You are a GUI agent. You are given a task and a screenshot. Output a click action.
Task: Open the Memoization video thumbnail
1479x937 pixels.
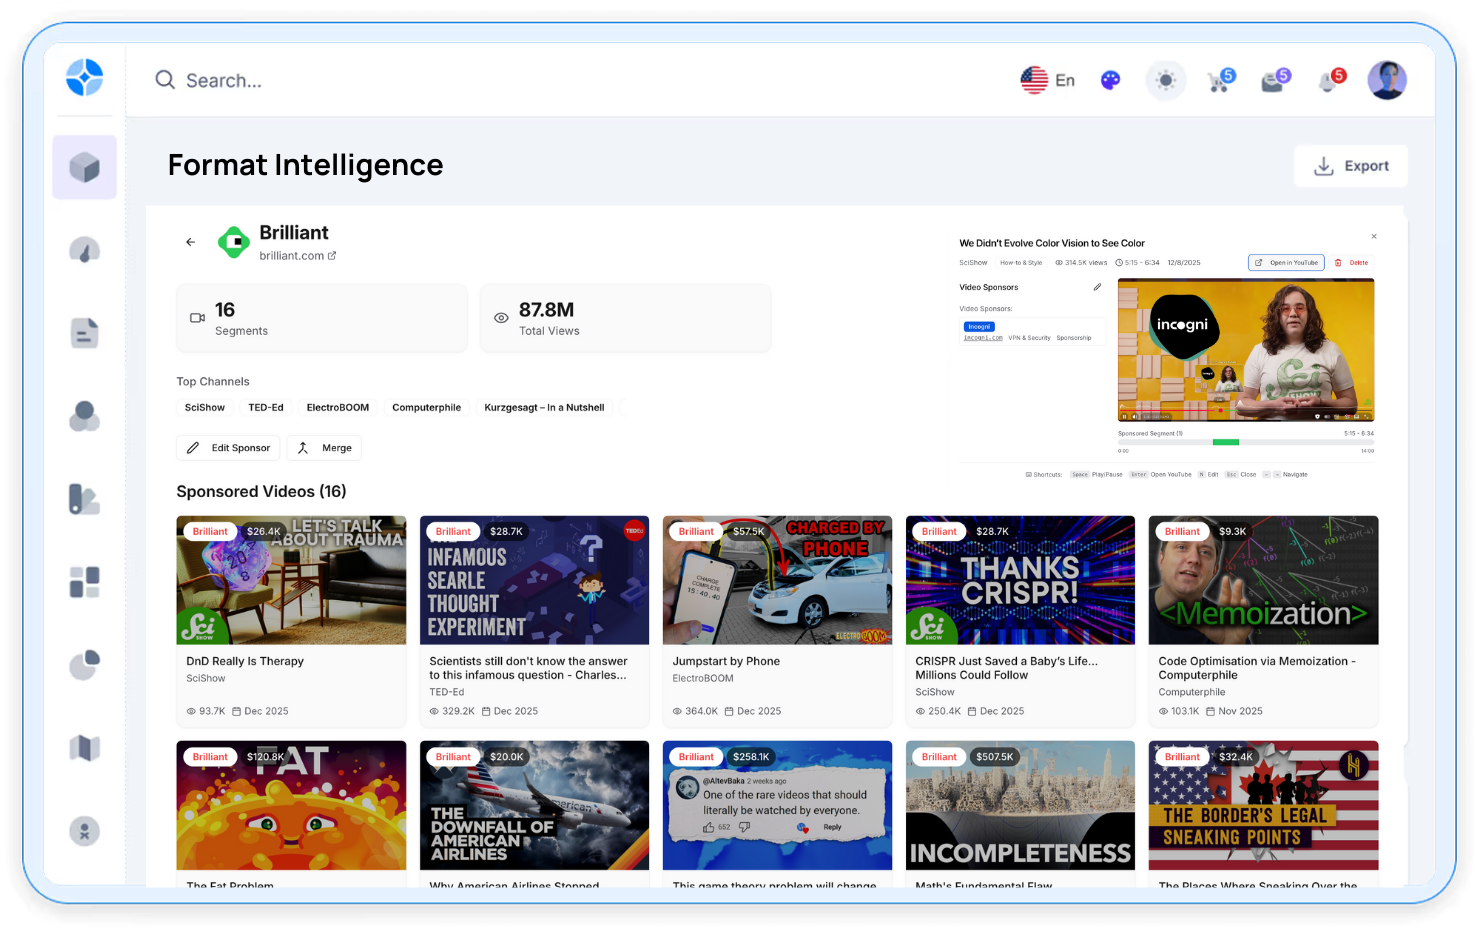coord(1263,580)
